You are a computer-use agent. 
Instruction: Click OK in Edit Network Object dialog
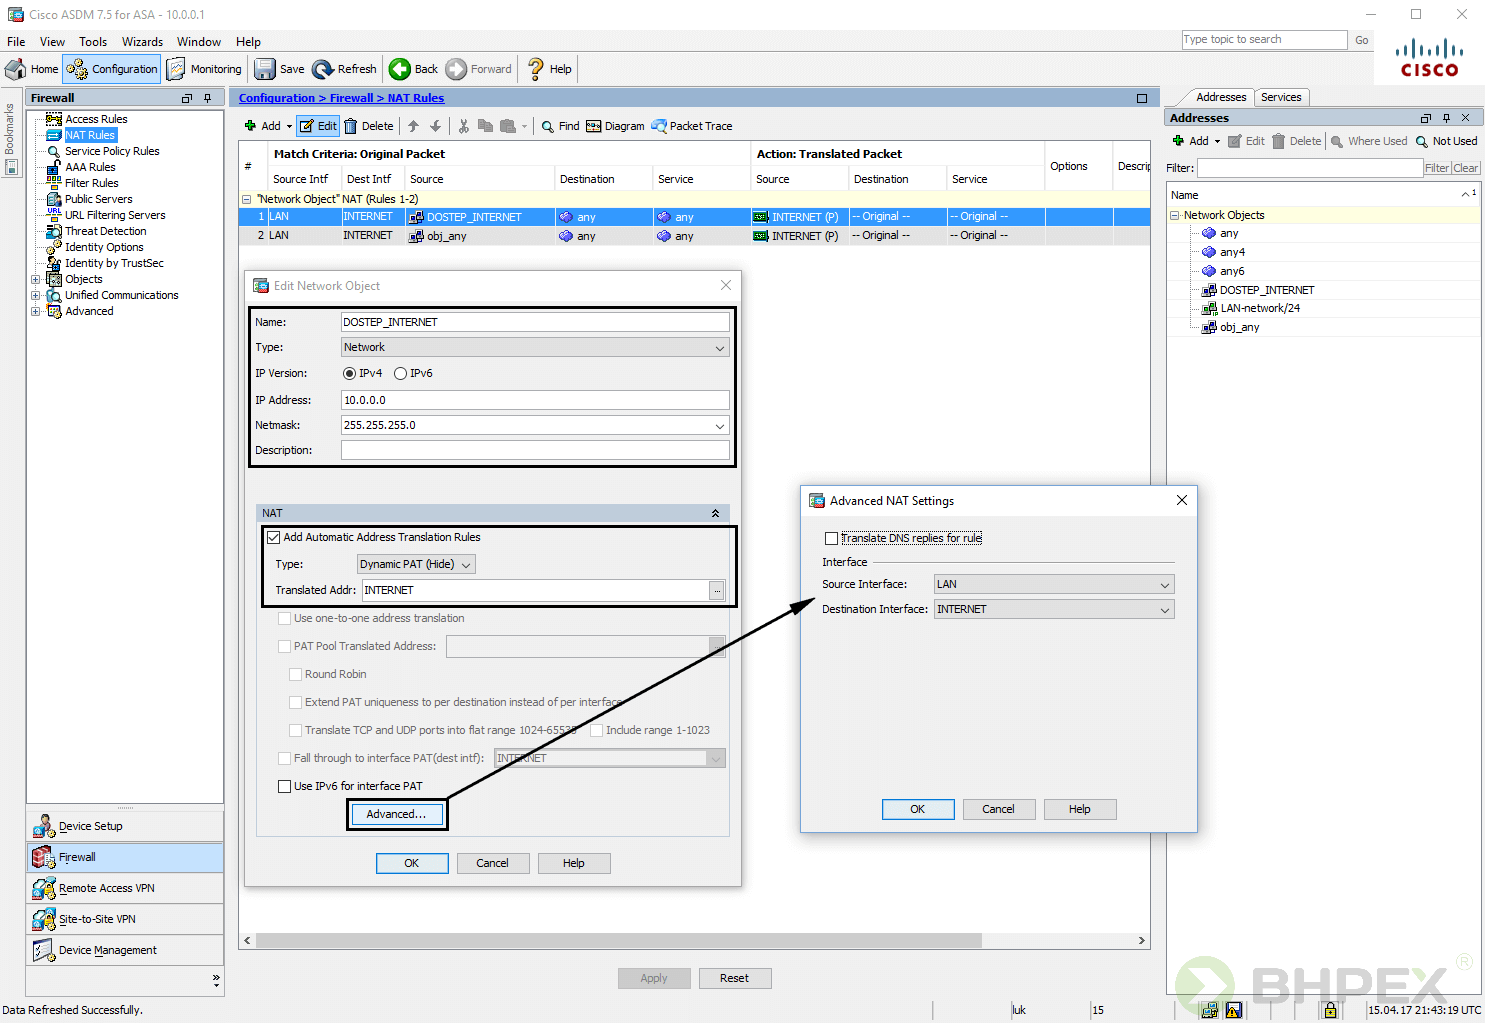point(412,863)
